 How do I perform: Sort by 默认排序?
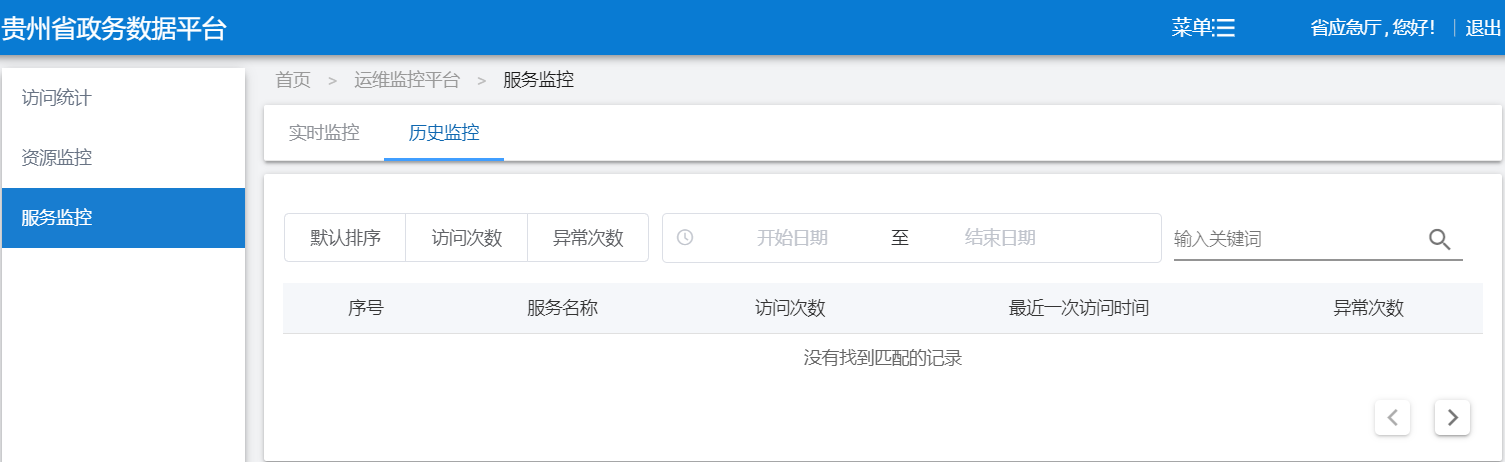tap(345, 238)
